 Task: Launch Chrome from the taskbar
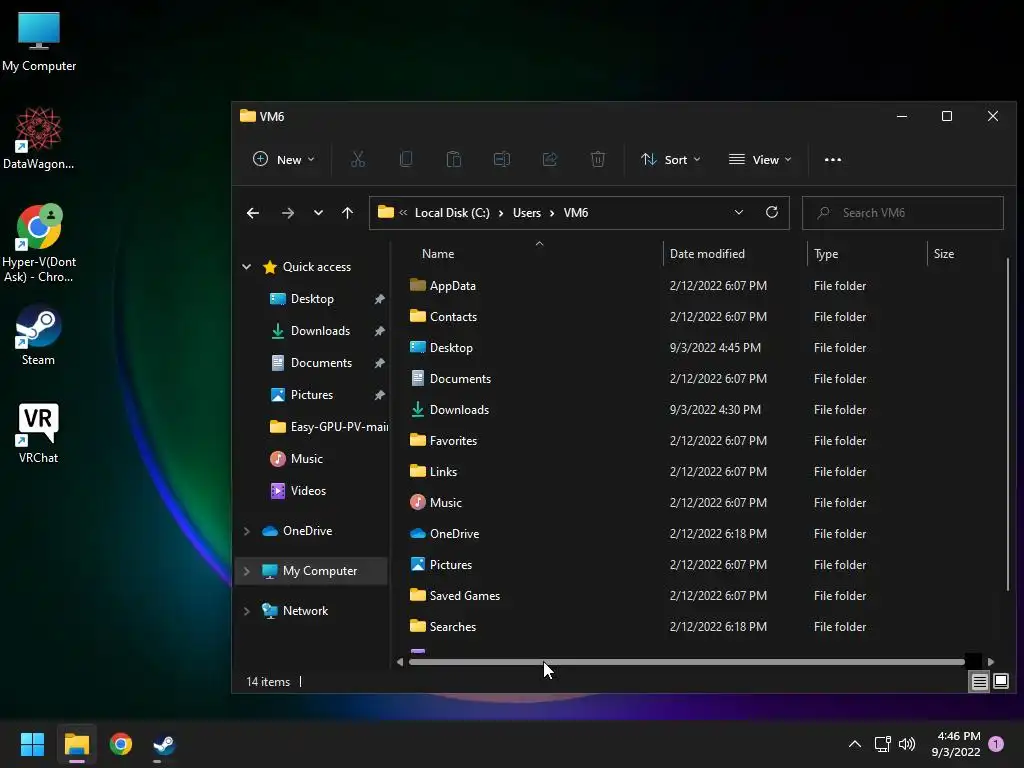121,744
